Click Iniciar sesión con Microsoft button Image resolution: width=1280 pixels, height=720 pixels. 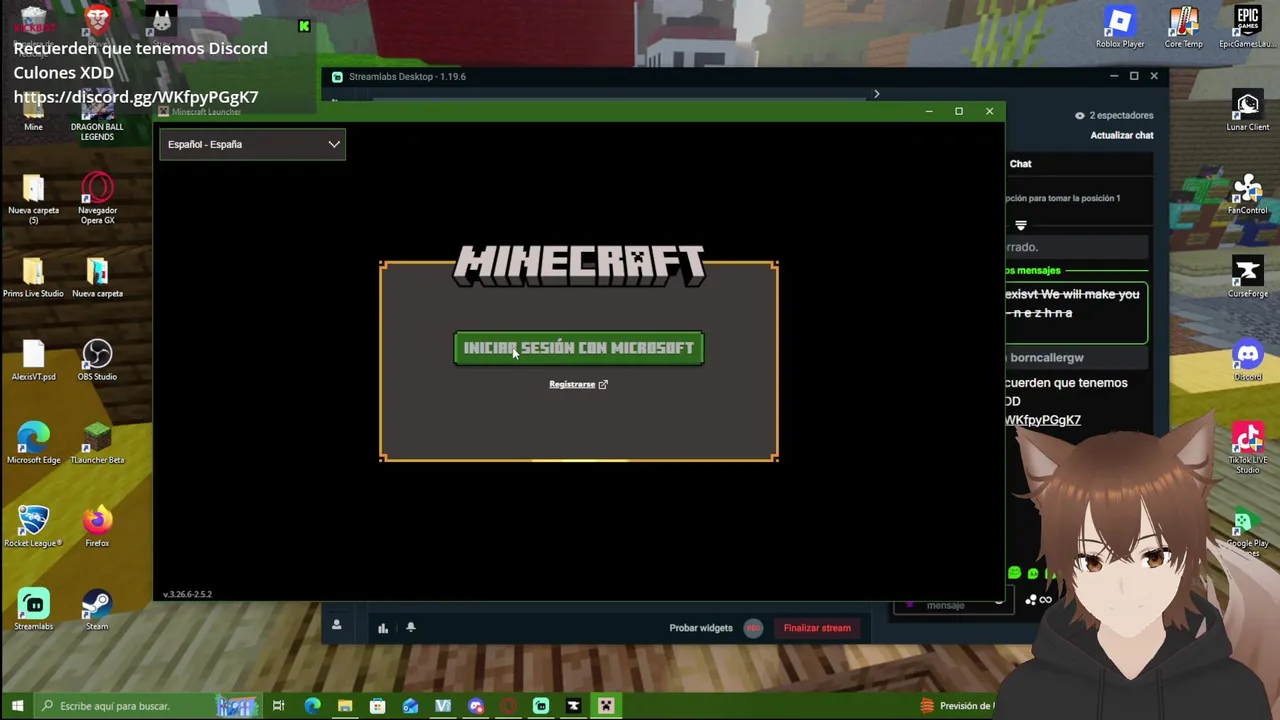[579, 348]
